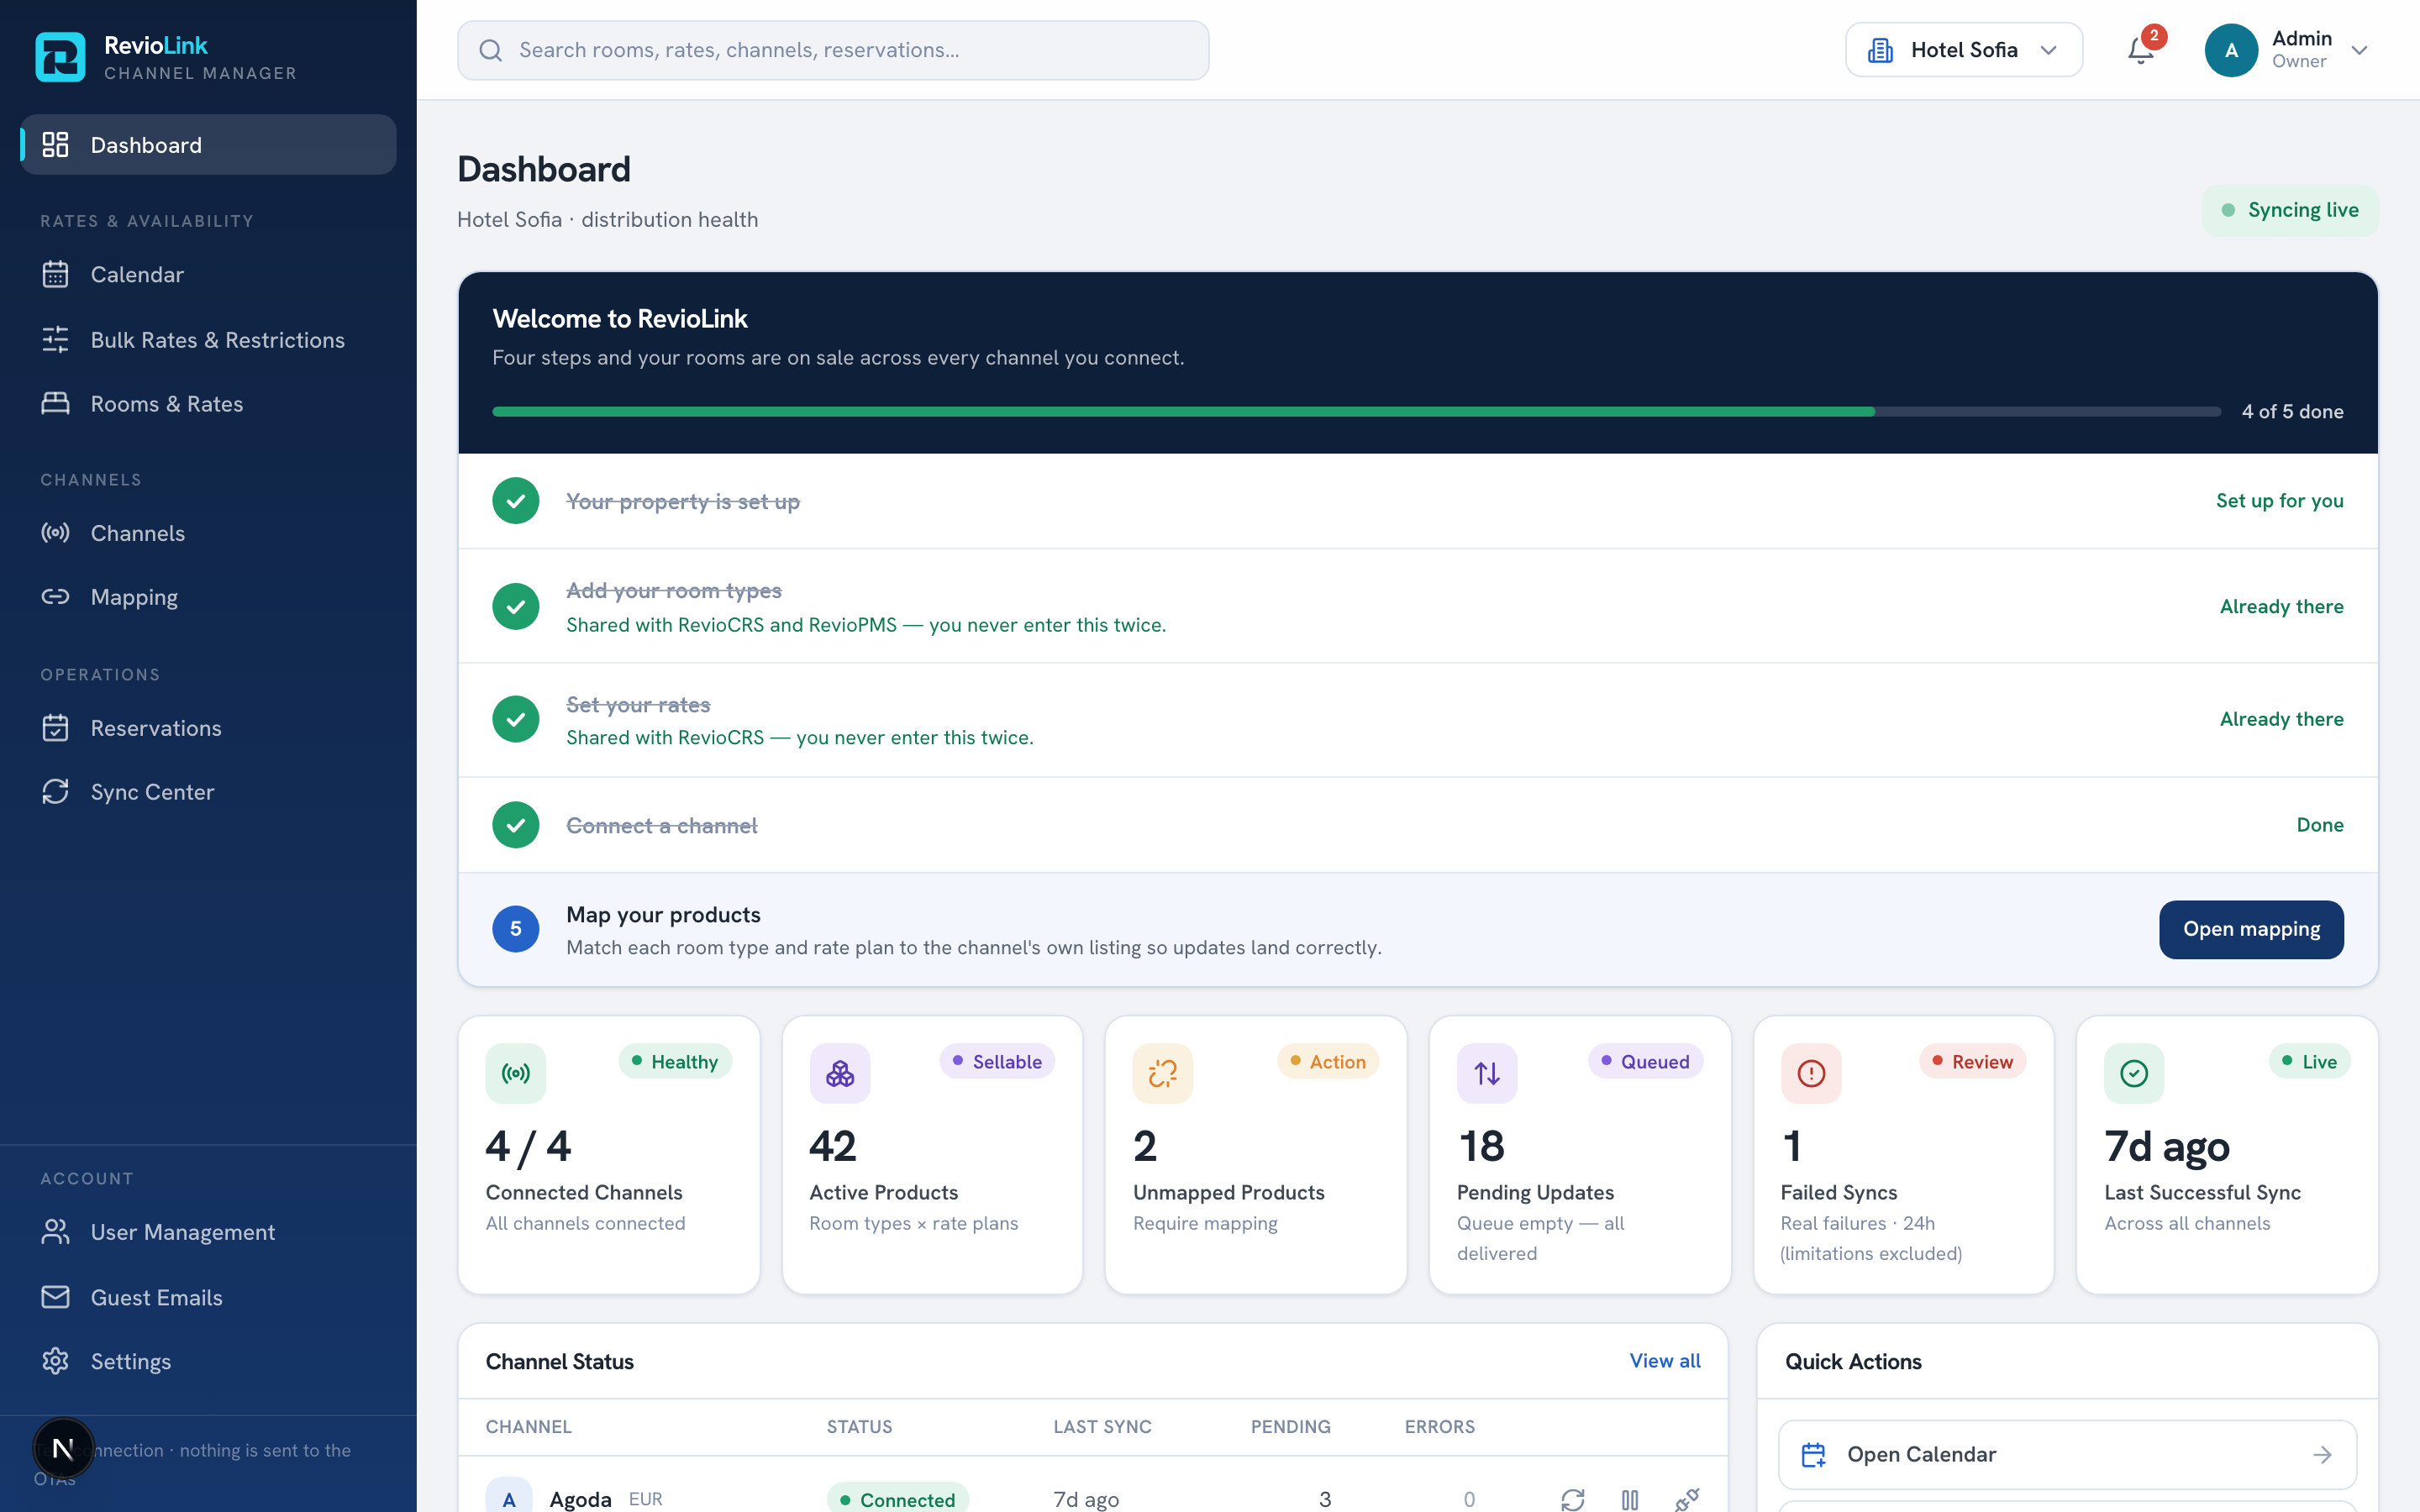The width and height of the screenshot is (2420, 1512).
Task: Click the Last Successful Sync check icon
Action: tap(2134, 1073)
